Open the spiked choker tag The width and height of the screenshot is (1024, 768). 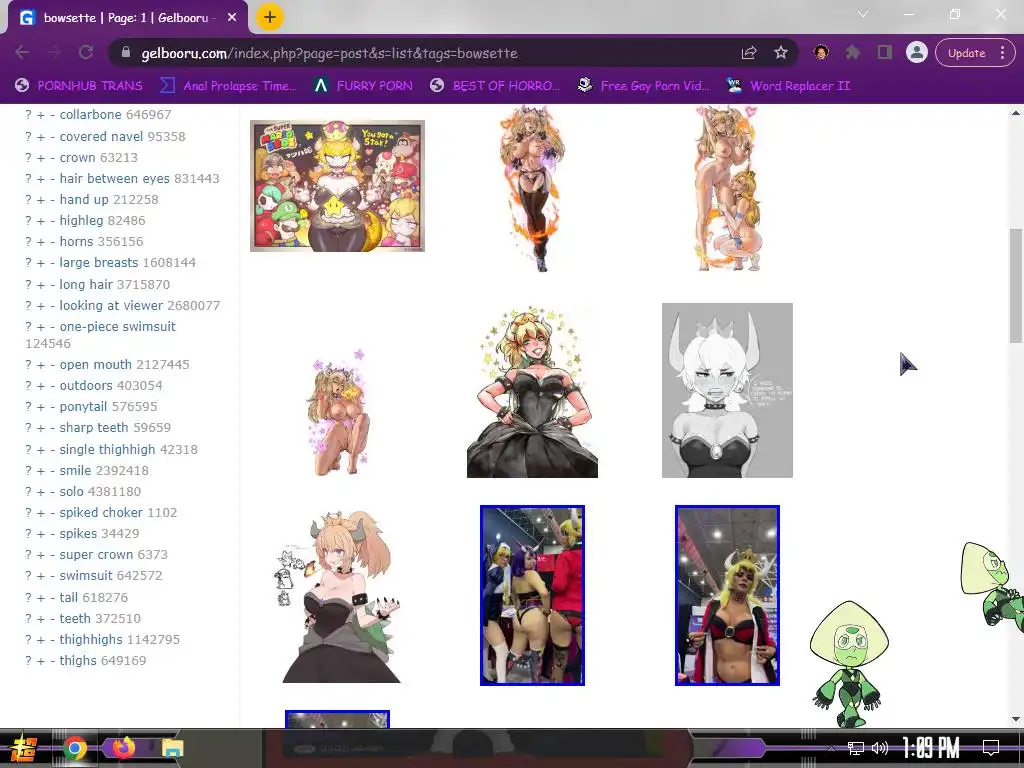coord(101,512)
